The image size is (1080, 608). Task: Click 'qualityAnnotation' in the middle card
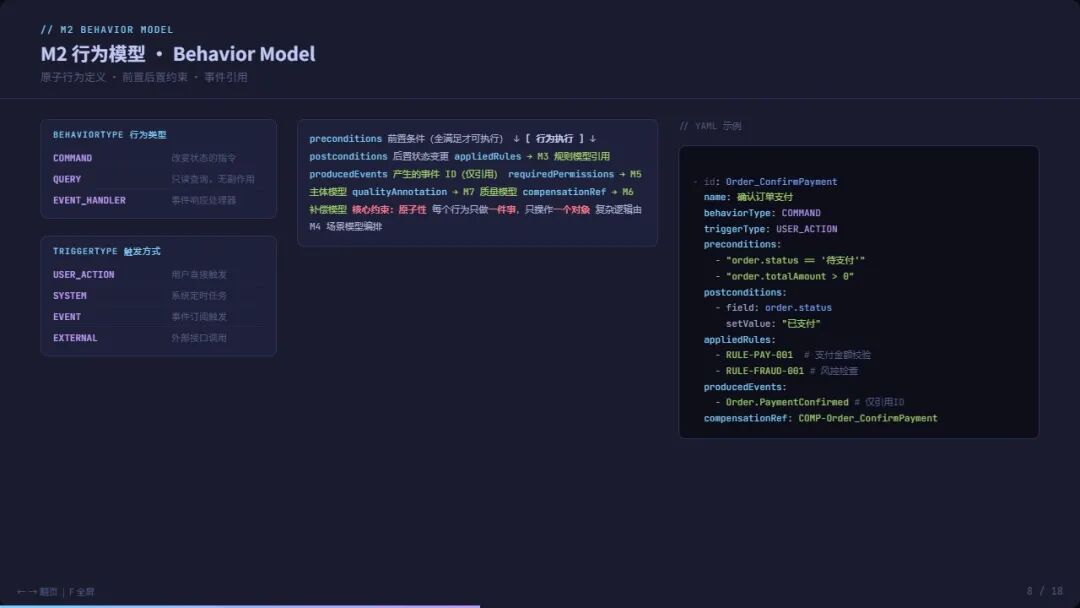[x=399, y=192]
